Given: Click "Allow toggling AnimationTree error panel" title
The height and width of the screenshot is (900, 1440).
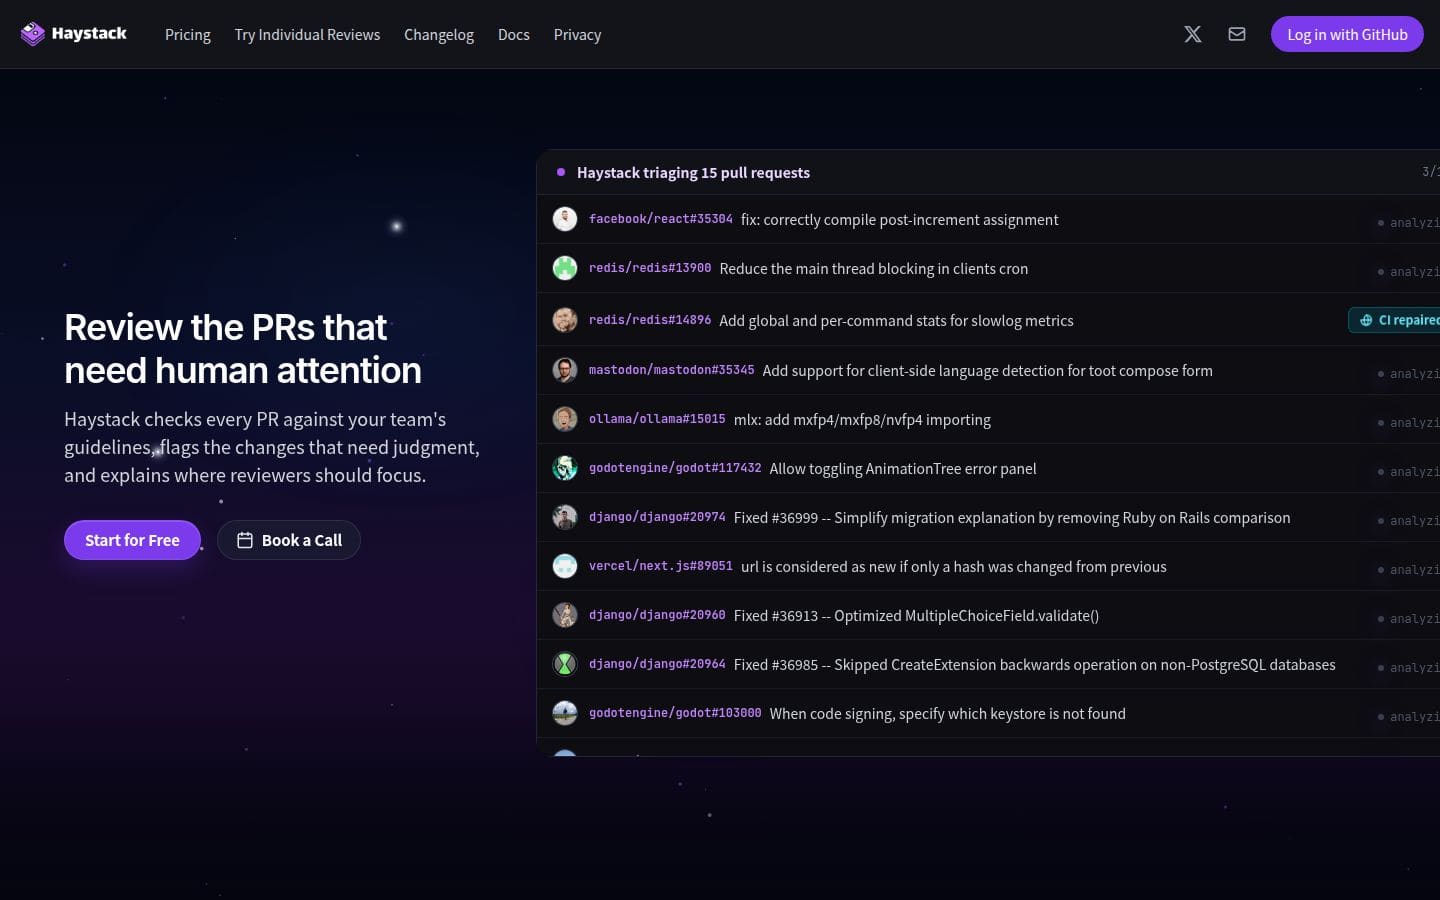Looking at the screenshot, I should click(x=903, y=469).
